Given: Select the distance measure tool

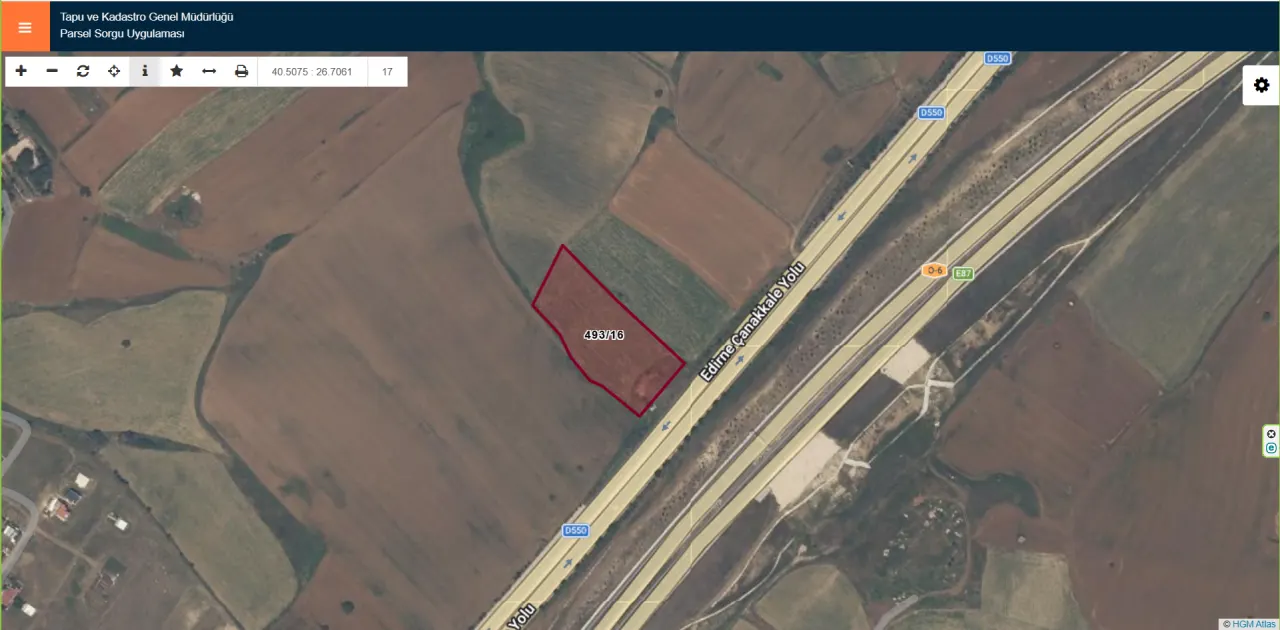Looking at the screenshot, I should 209,71.
